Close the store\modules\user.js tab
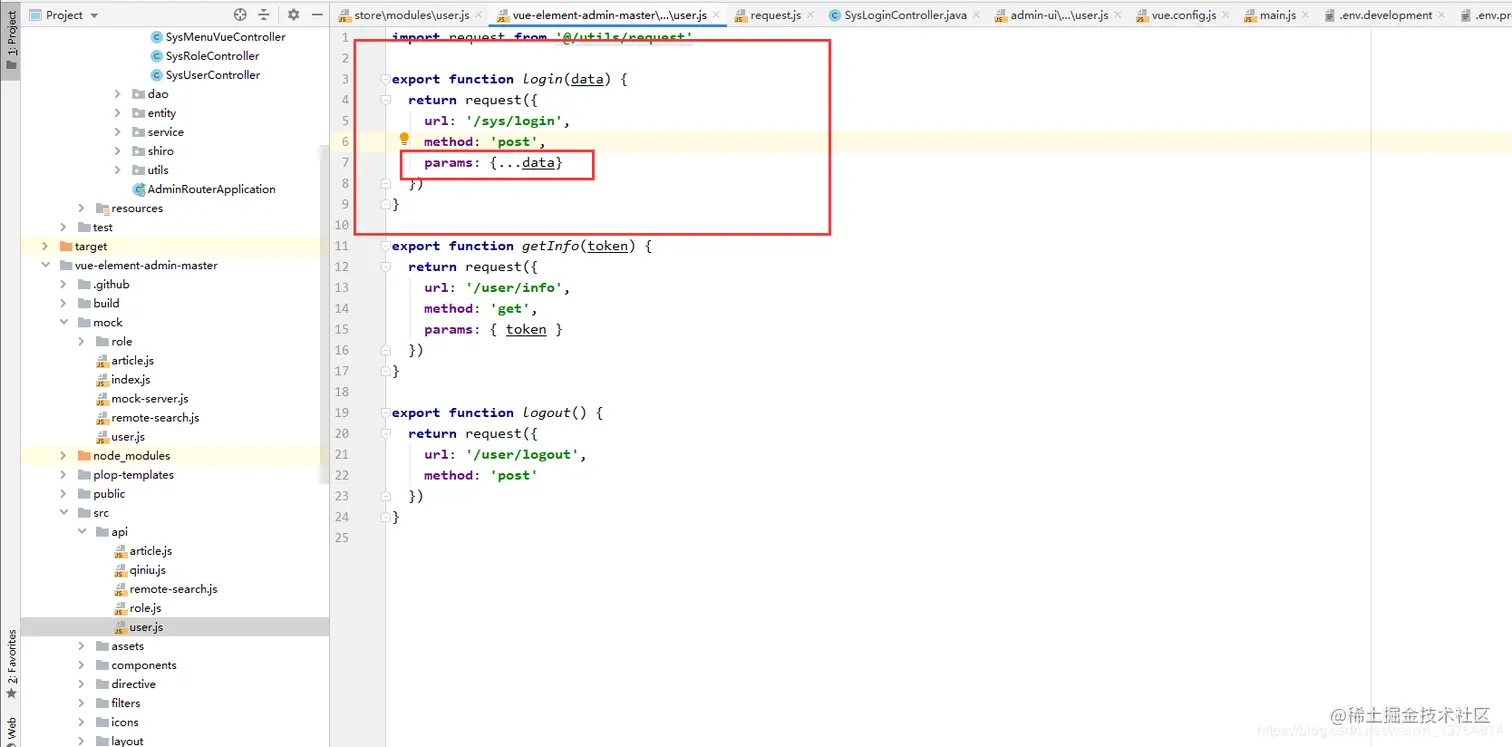Image resolution: width=1512 pixels, height=747 pixels. coord(478,15)
